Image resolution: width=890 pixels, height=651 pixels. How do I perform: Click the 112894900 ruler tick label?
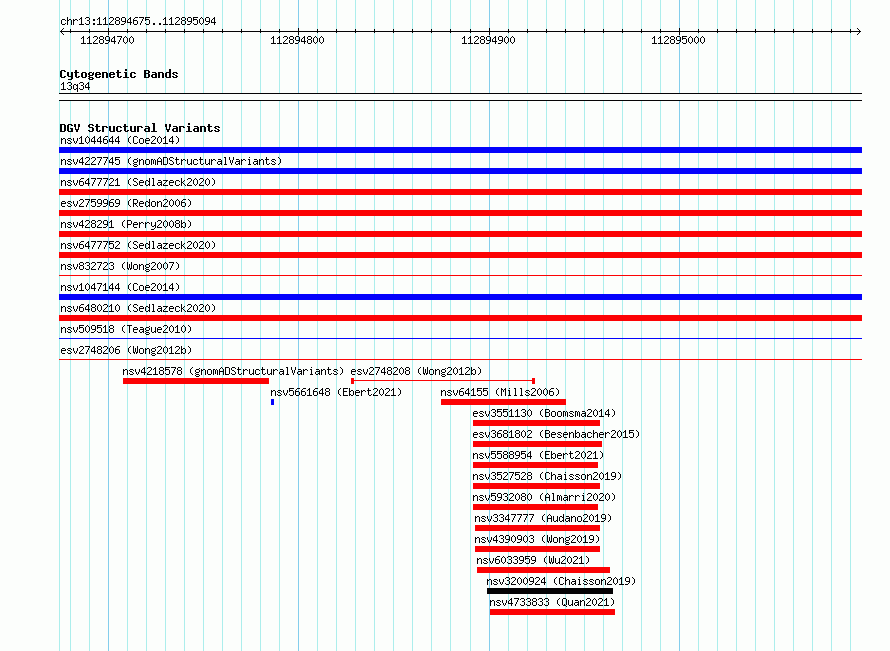(488, 40)
